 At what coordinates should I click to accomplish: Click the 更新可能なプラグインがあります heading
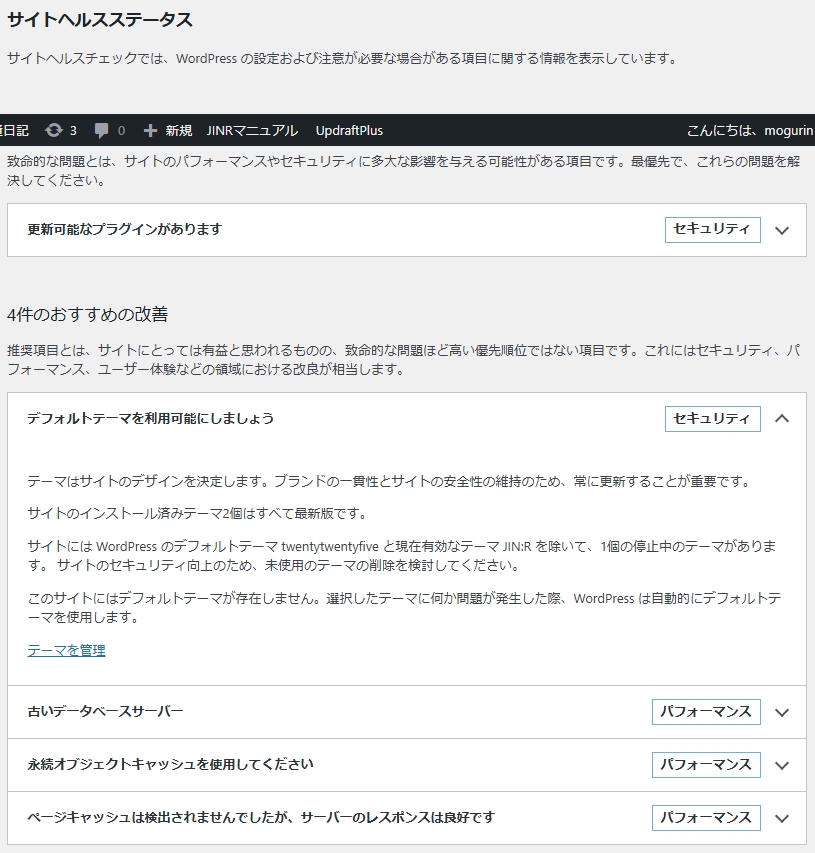tap(125, 229)
